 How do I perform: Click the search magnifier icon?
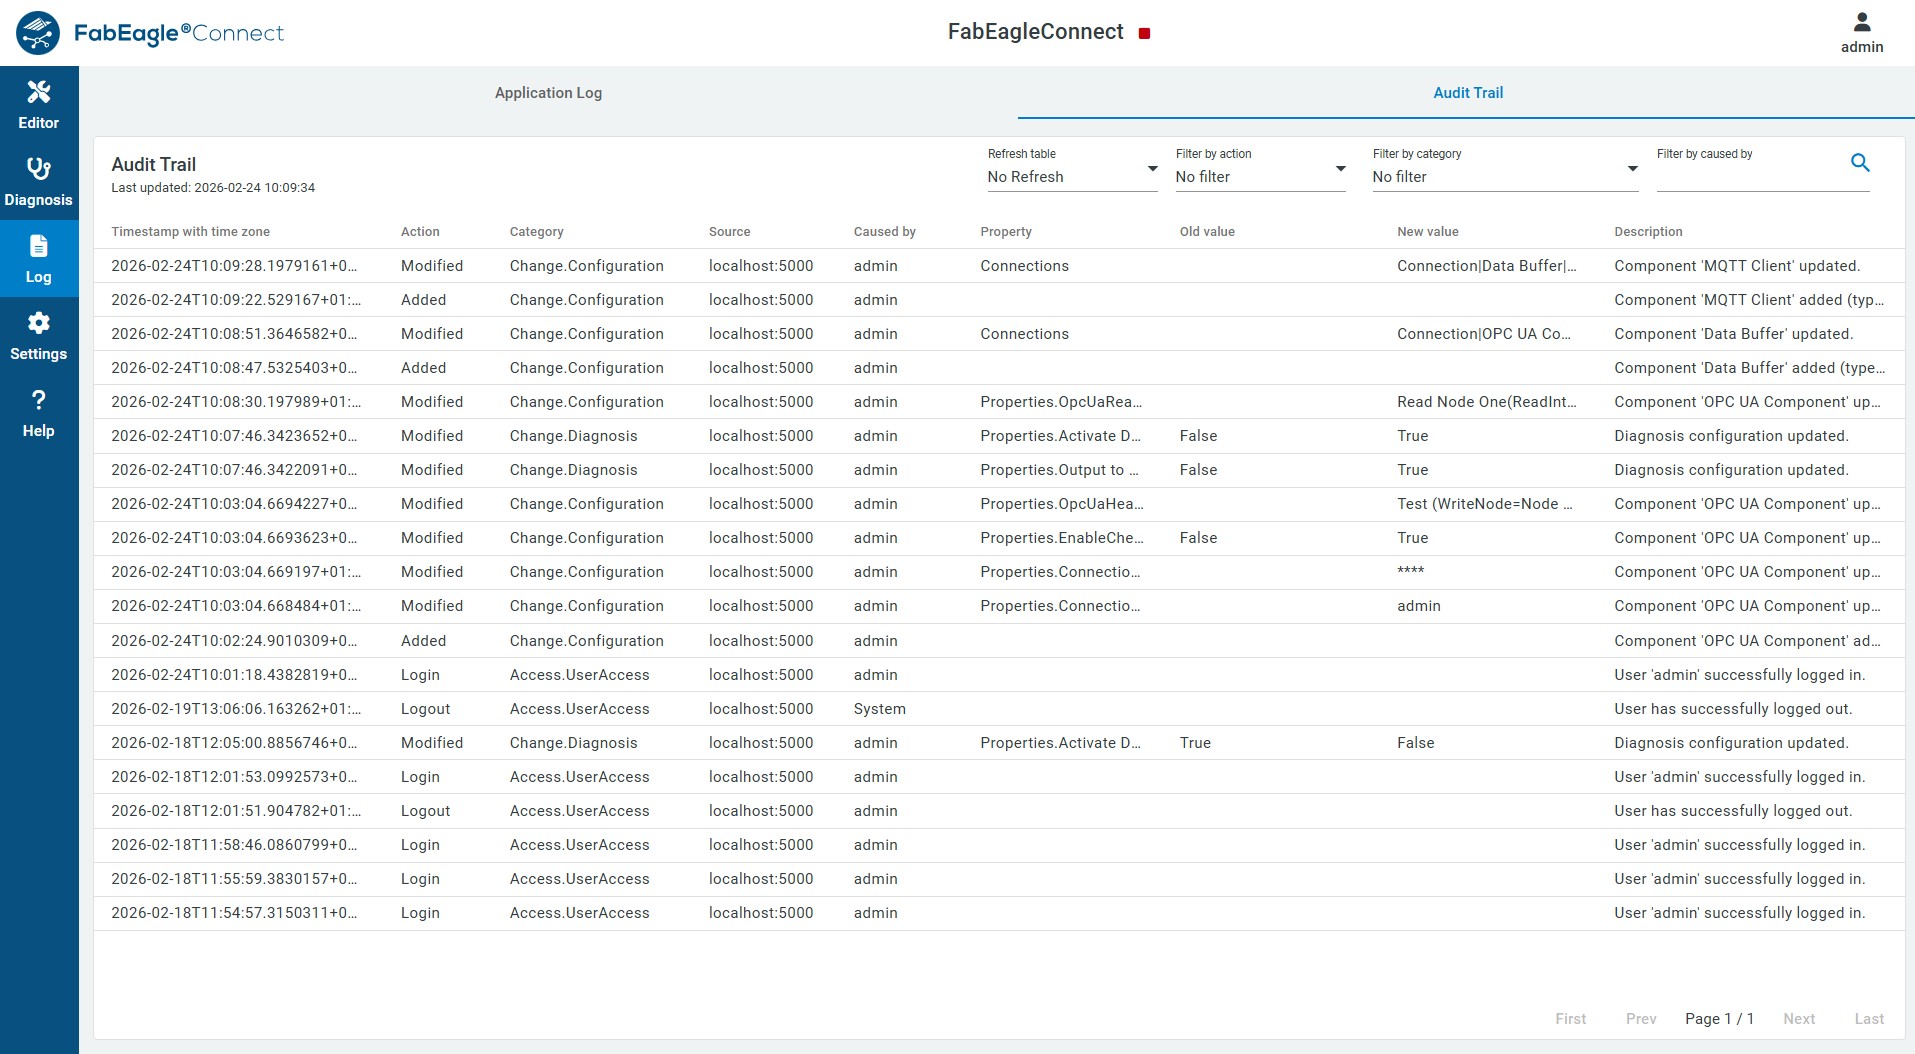1859,162
